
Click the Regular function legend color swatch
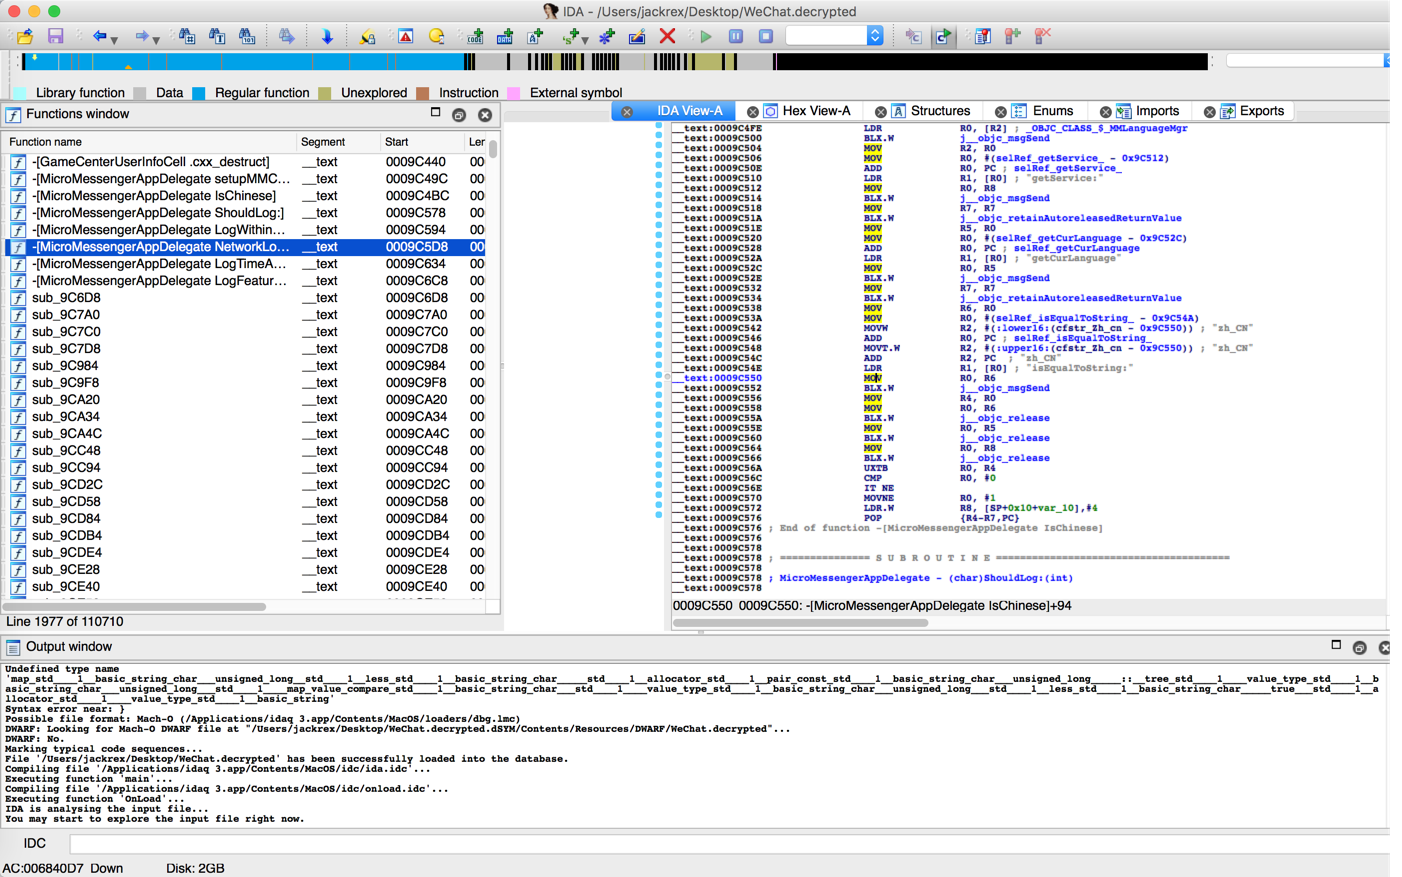tap(199, 93)
